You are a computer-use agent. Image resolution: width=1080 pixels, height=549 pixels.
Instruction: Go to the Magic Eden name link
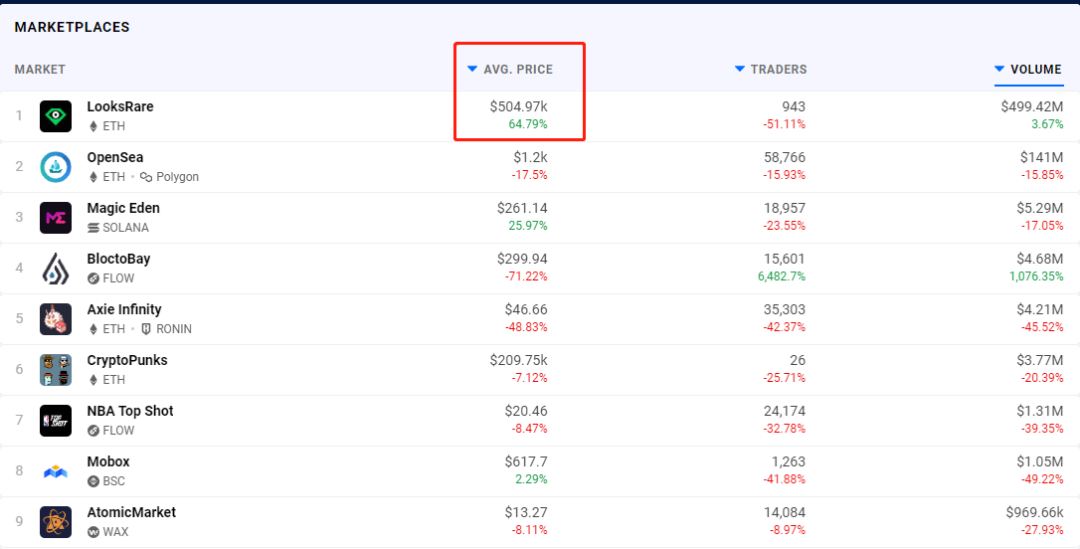pos(123,208)
